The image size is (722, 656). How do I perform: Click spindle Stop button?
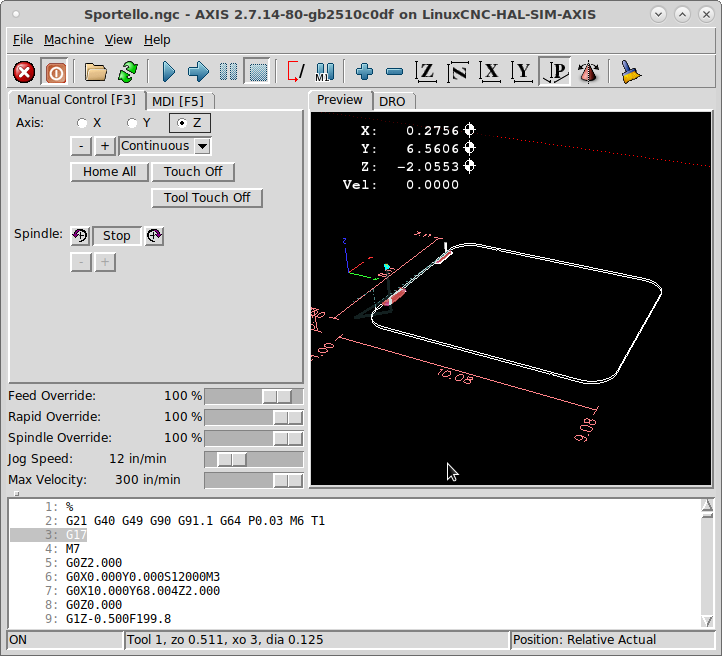(116, 236)
